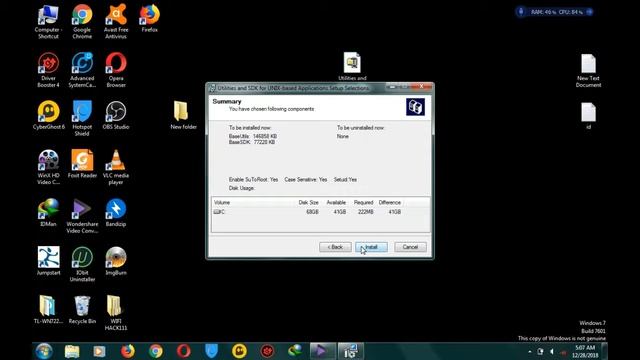Image resolution: width=640 pixels, height=360 pixels.
Task: Close the setup dialog window
Action: tap(421, 87)
